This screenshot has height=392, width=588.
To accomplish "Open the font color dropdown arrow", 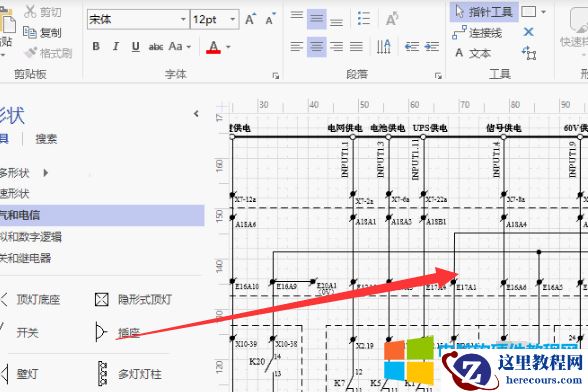I will click(x=228, y=47).
